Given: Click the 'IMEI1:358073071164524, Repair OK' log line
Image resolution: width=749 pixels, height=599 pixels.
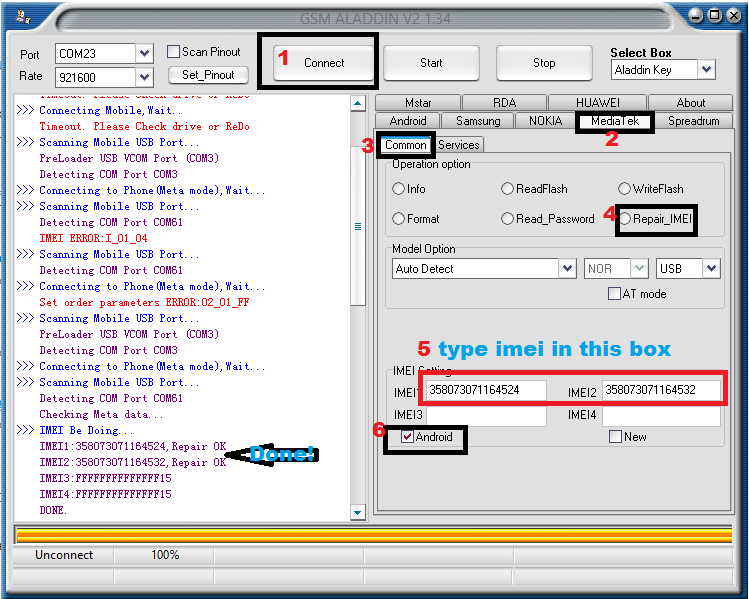Looking at the screenshot, I should 133,446.
